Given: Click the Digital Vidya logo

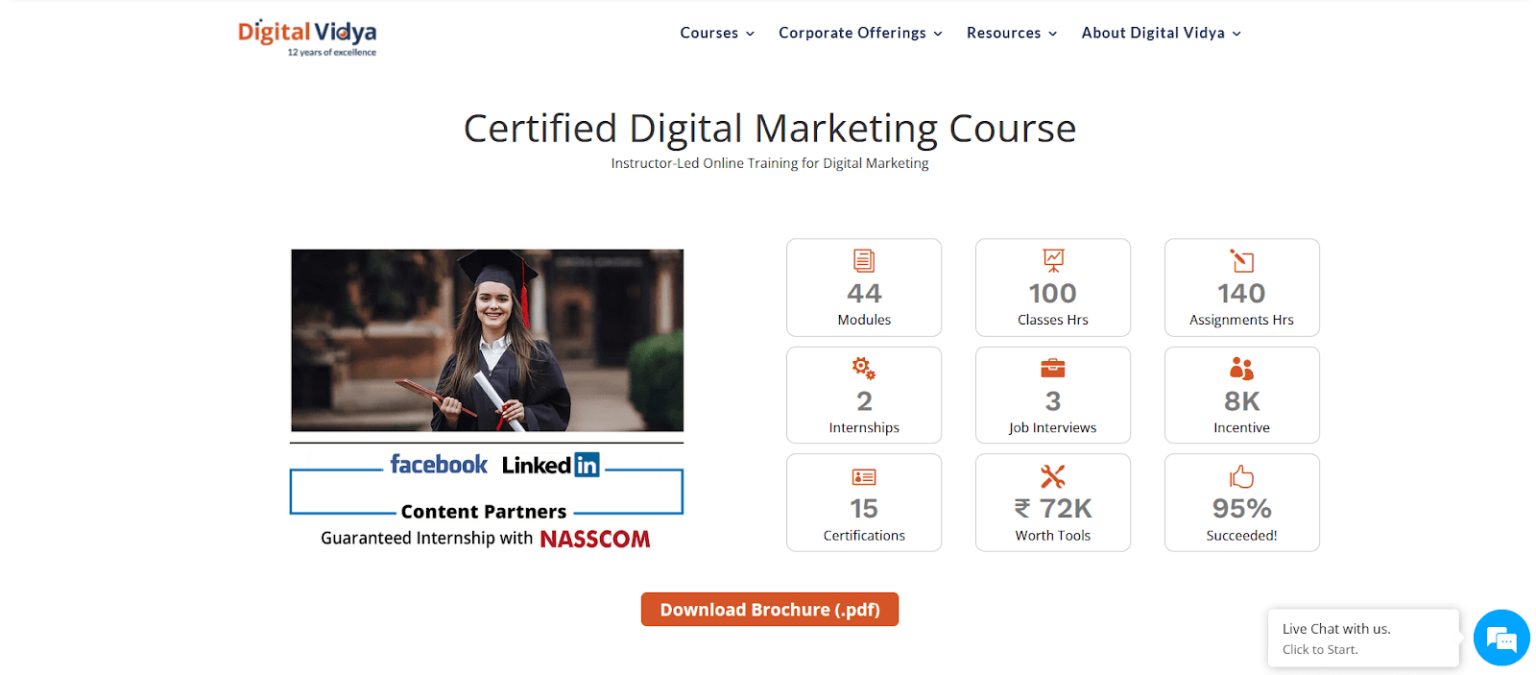Looking at the screenshot, I should 306,35.
